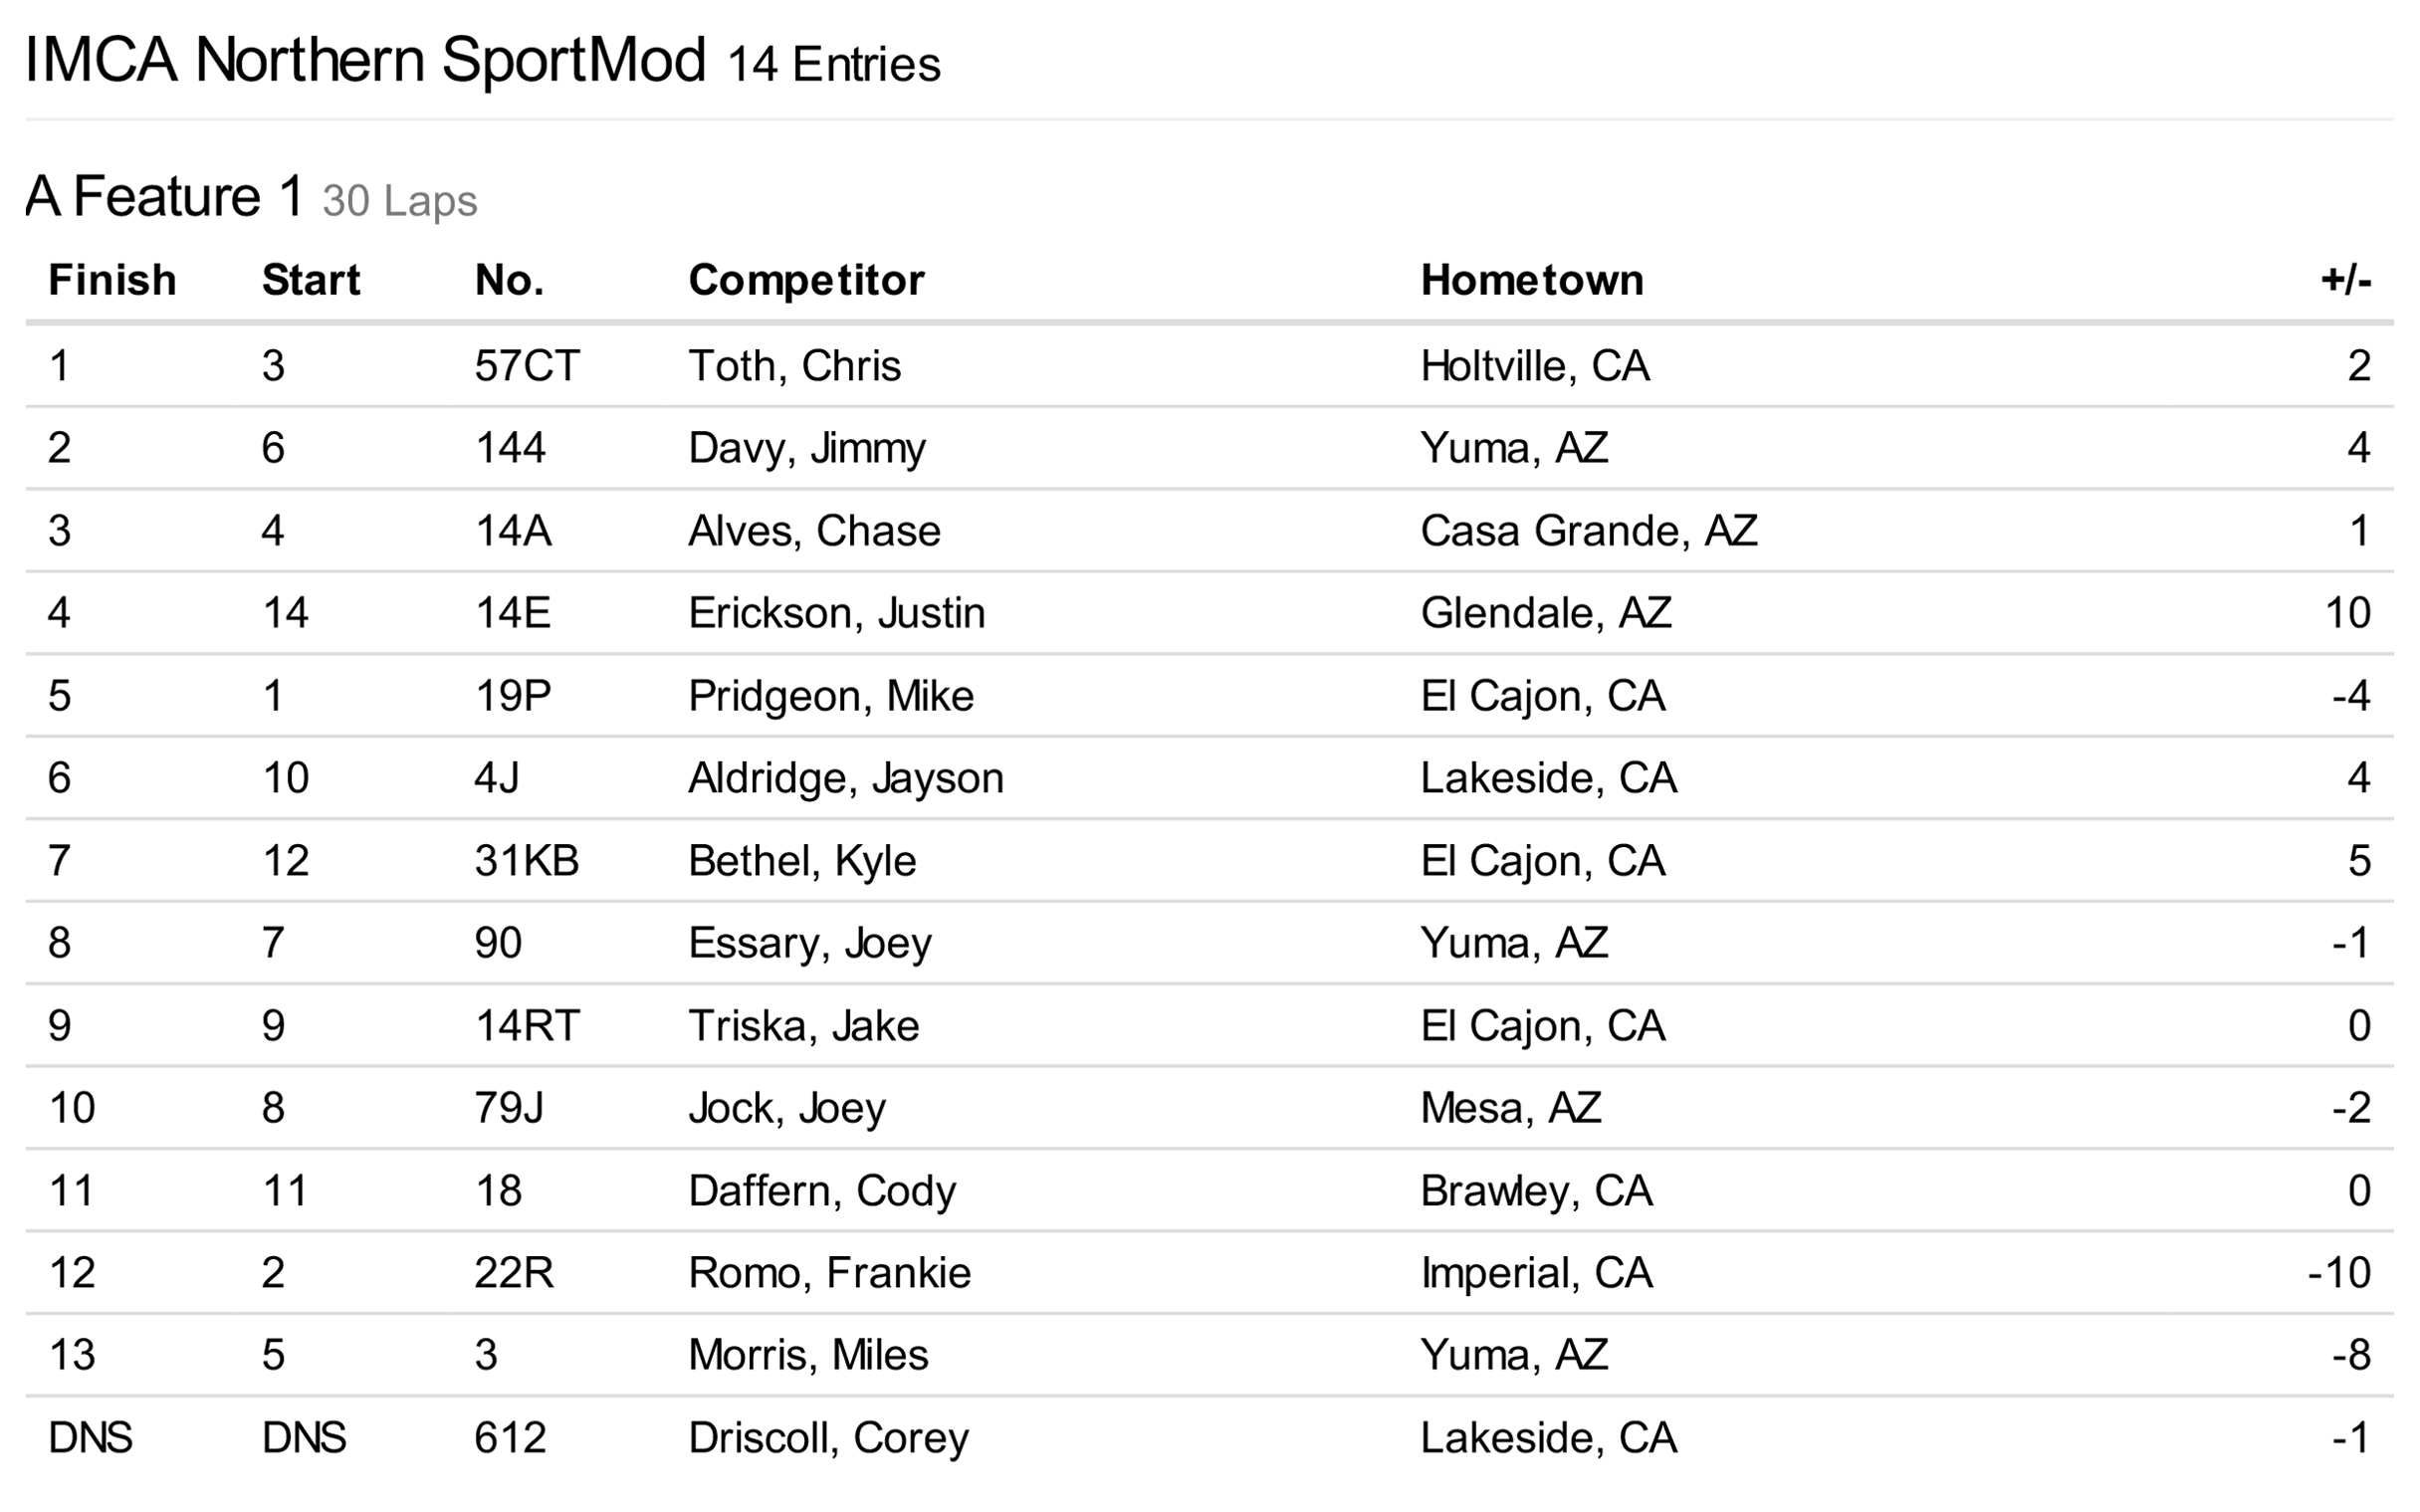Click Essary, Joey's name
The image size is (2420, 1512).
pos(809,943)
